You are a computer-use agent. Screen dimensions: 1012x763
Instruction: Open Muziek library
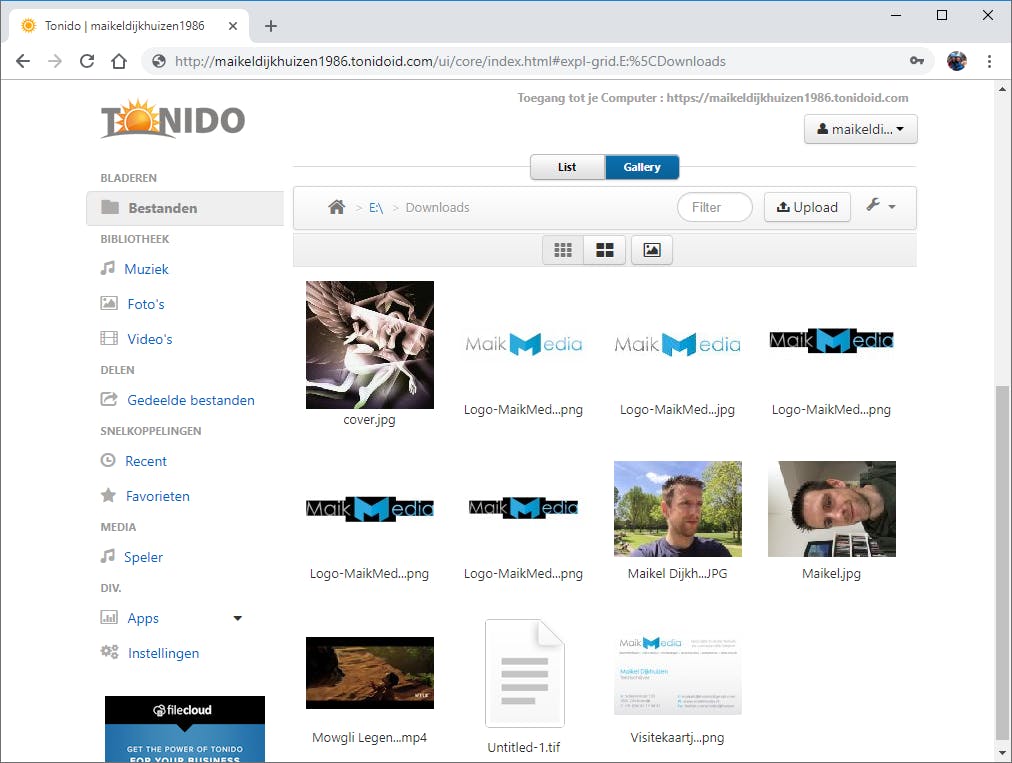coord(146,269)
